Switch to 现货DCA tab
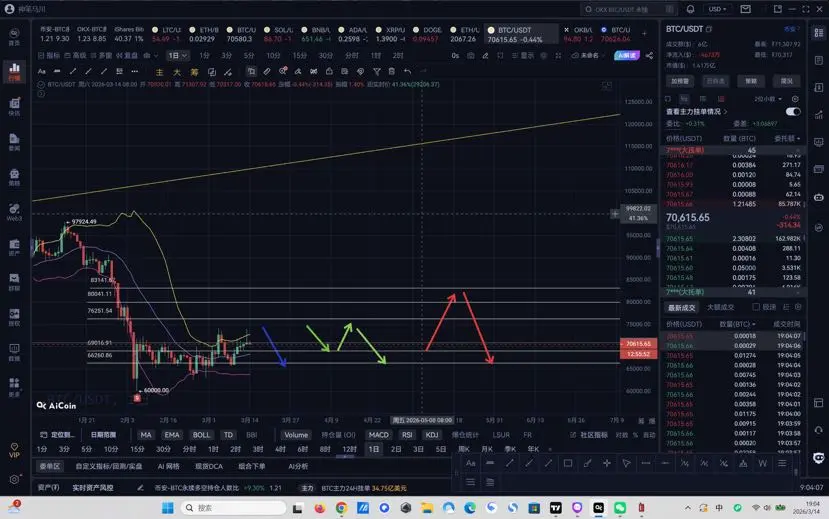This screenshot has width=829, height=519. click(x=209, y=466)
